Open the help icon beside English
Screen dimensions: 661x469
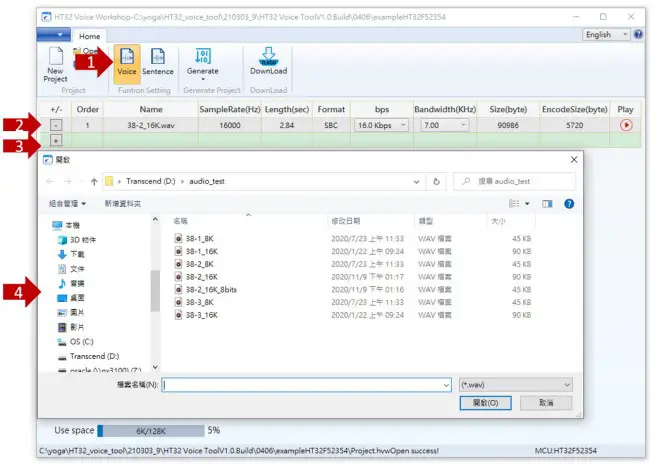(638, 34)
